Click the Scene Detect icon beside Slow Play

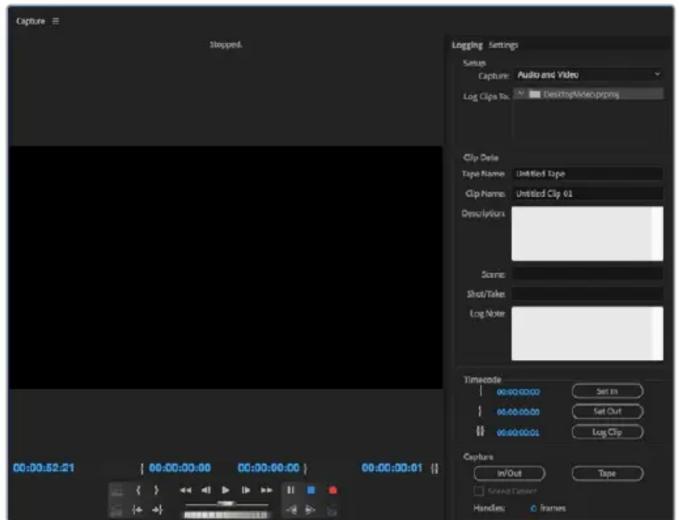coord(332,511)
